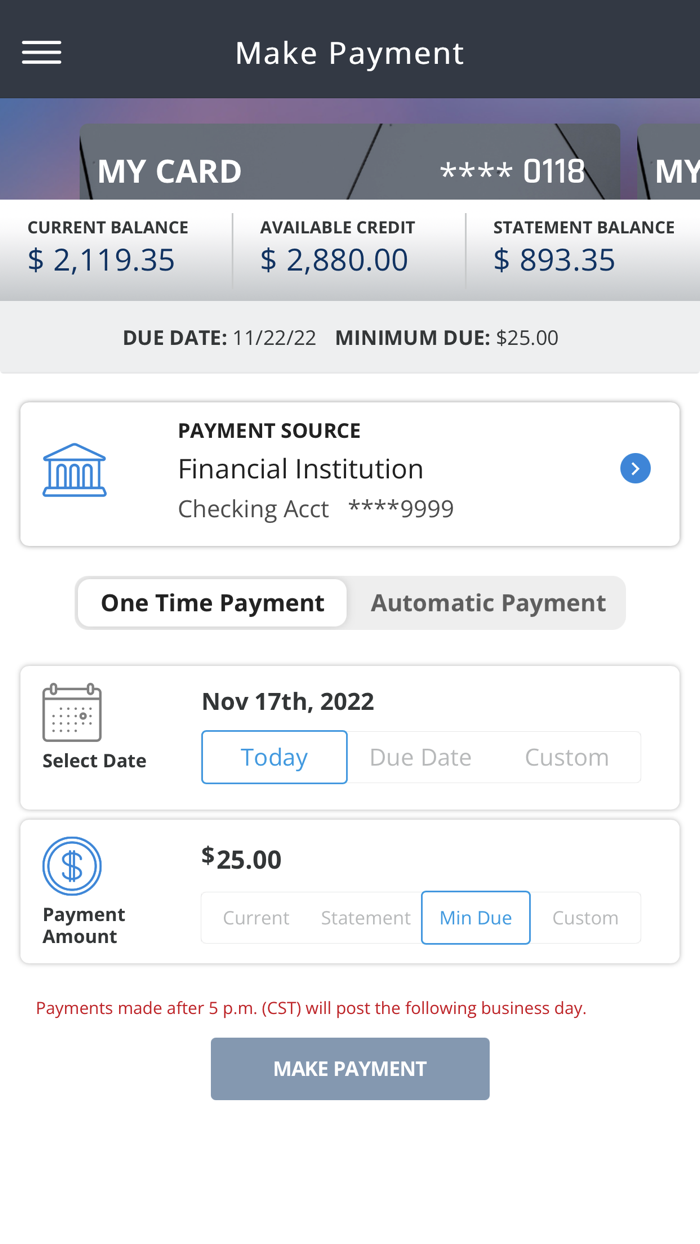Click the Min Due amount button
The image size is (700, 1244).
coord(475,917)
